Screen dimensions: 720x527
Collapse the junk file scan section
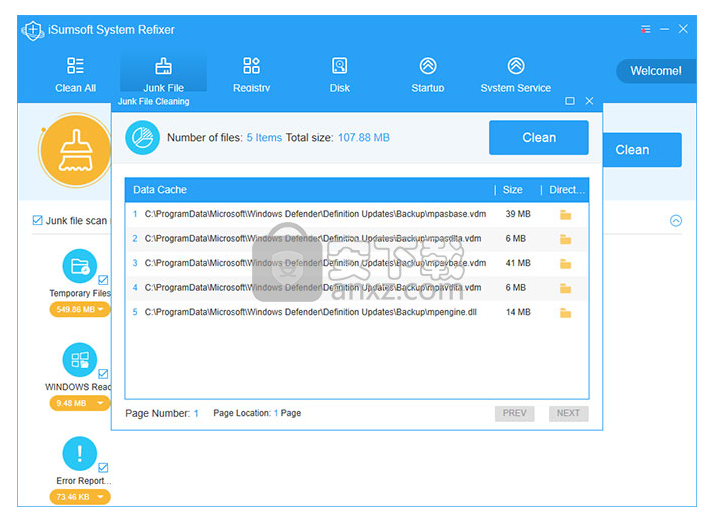[675, 221]
